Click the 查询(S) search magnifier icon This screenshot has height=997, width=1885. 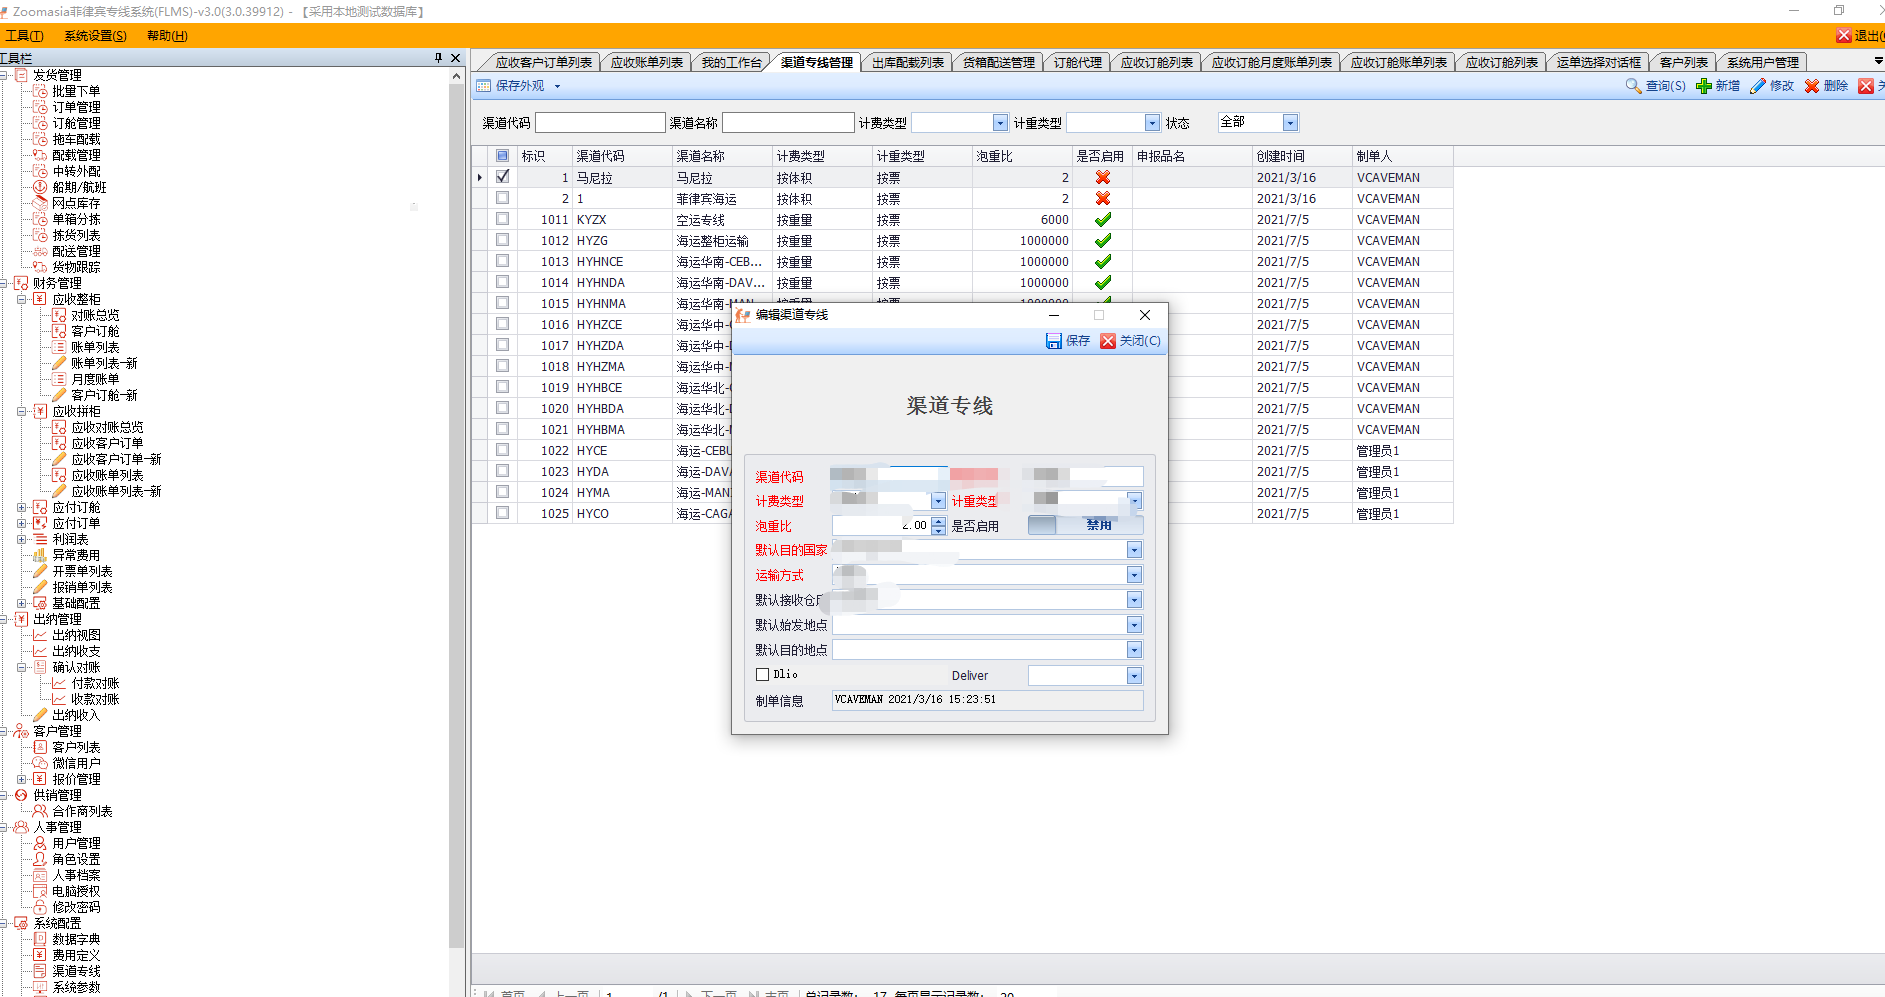1633,86
